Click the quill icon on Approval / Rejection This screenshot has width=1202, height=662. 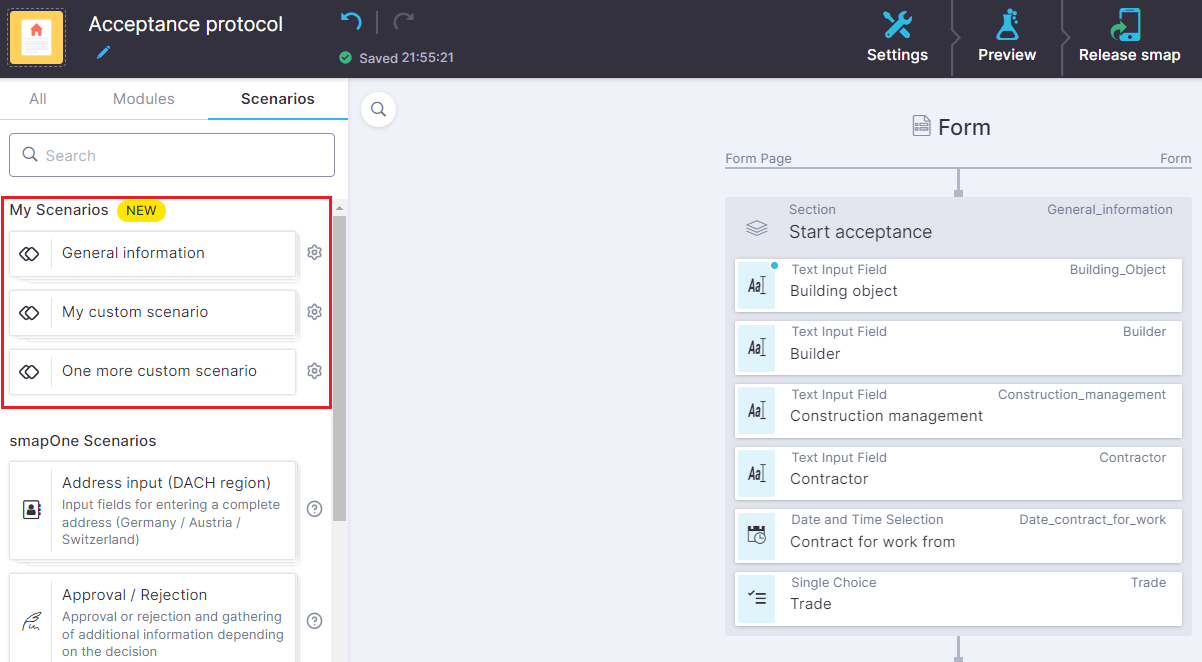point(30,620)
